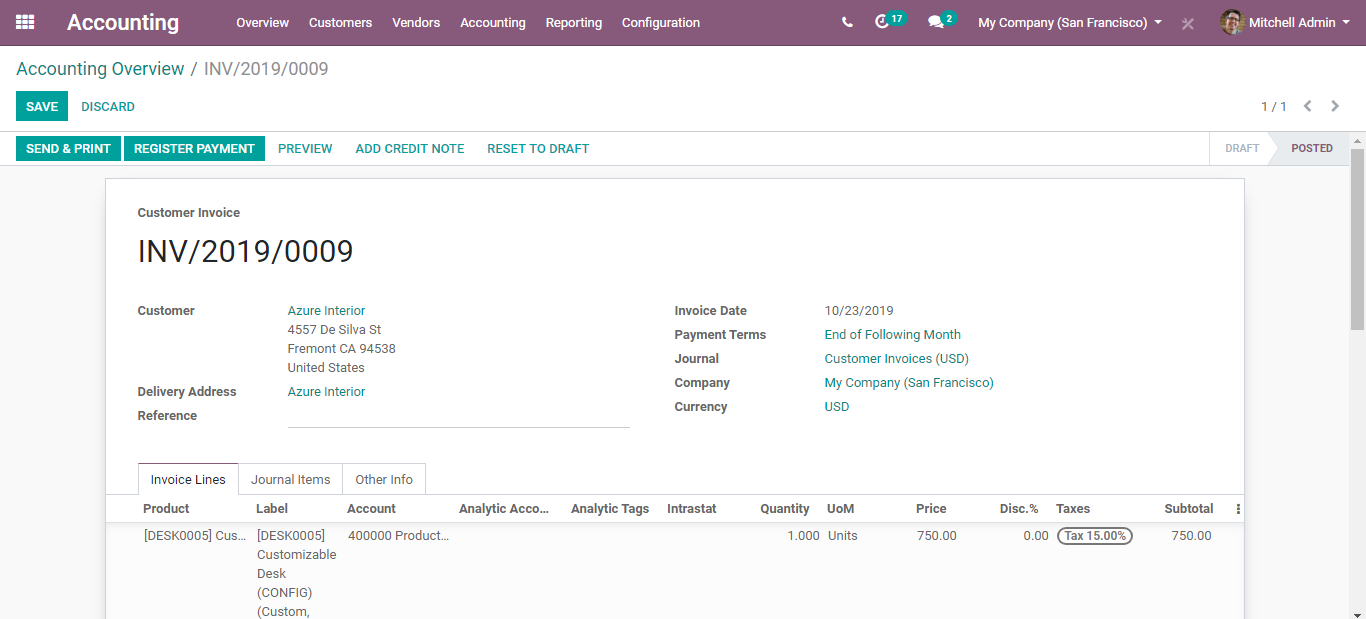Viewport: 1366px width, 619px height.
Task: Switch to Invoice Lines tab
Action: point(188,479)
